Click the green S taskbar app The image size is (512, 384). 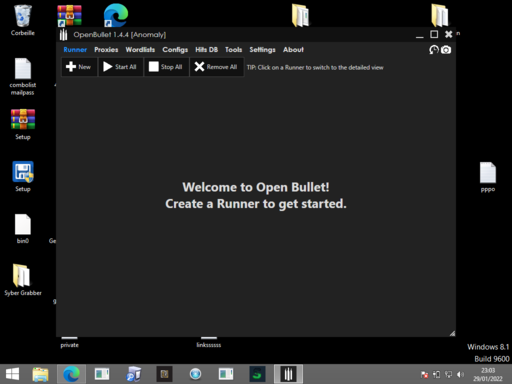[257, 374]
